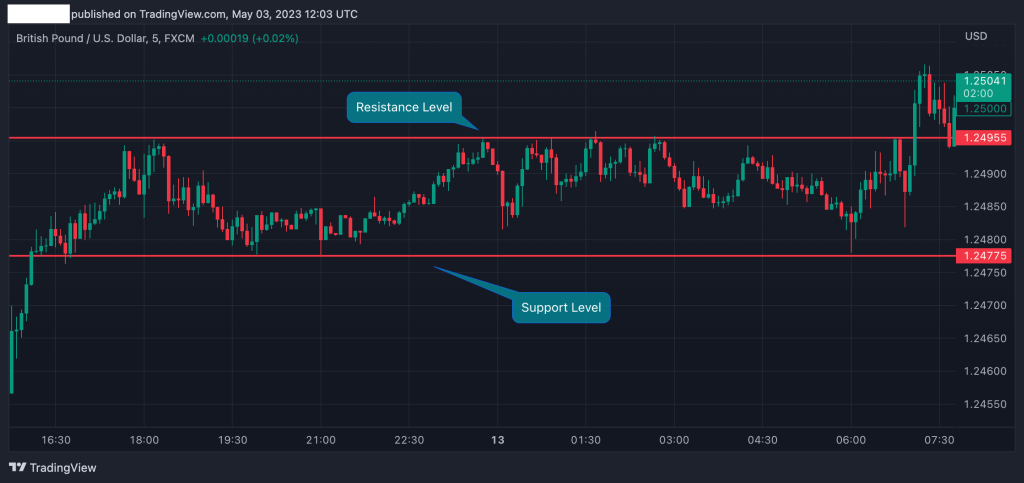Open the USD currency selector
The width and height of the screenshot is (1024, 483).
976,37
